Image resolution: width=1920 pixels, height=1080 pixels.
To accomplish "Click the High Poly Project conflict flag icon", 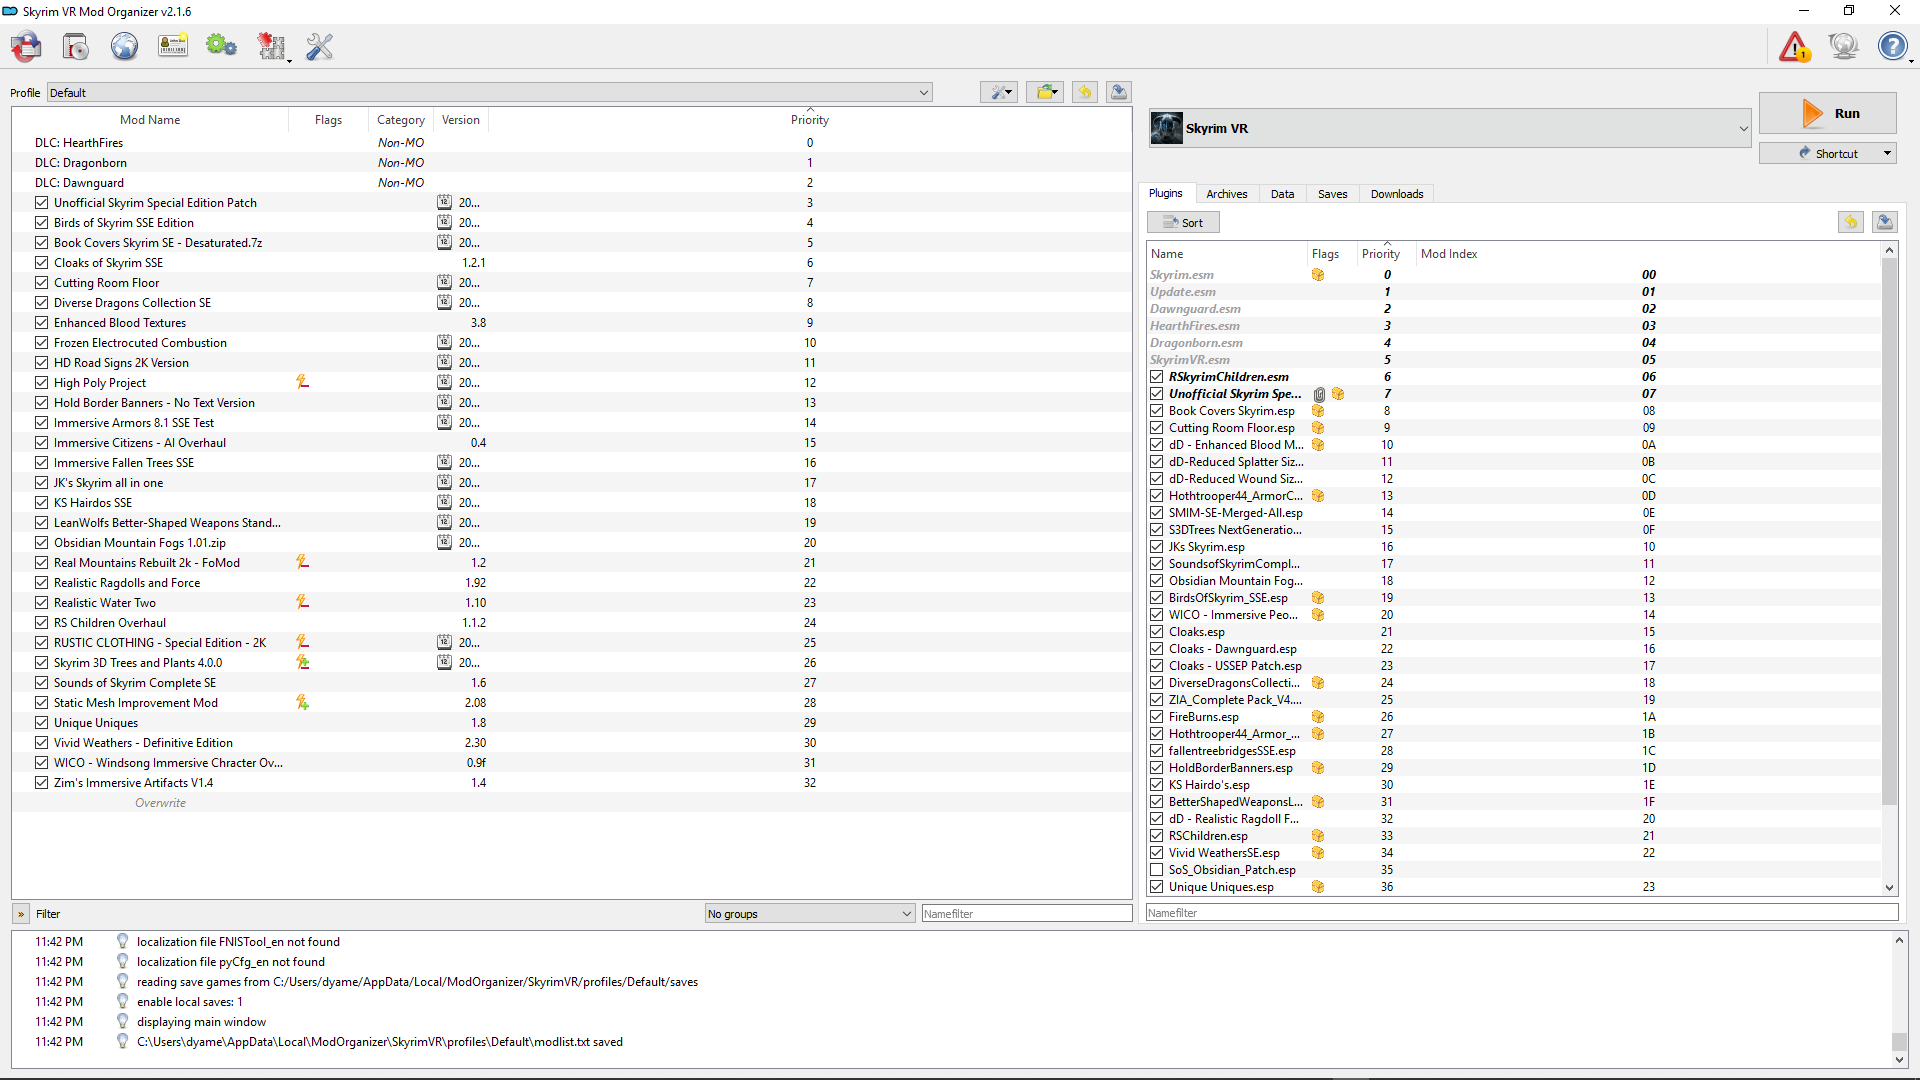I will (302, 382).
